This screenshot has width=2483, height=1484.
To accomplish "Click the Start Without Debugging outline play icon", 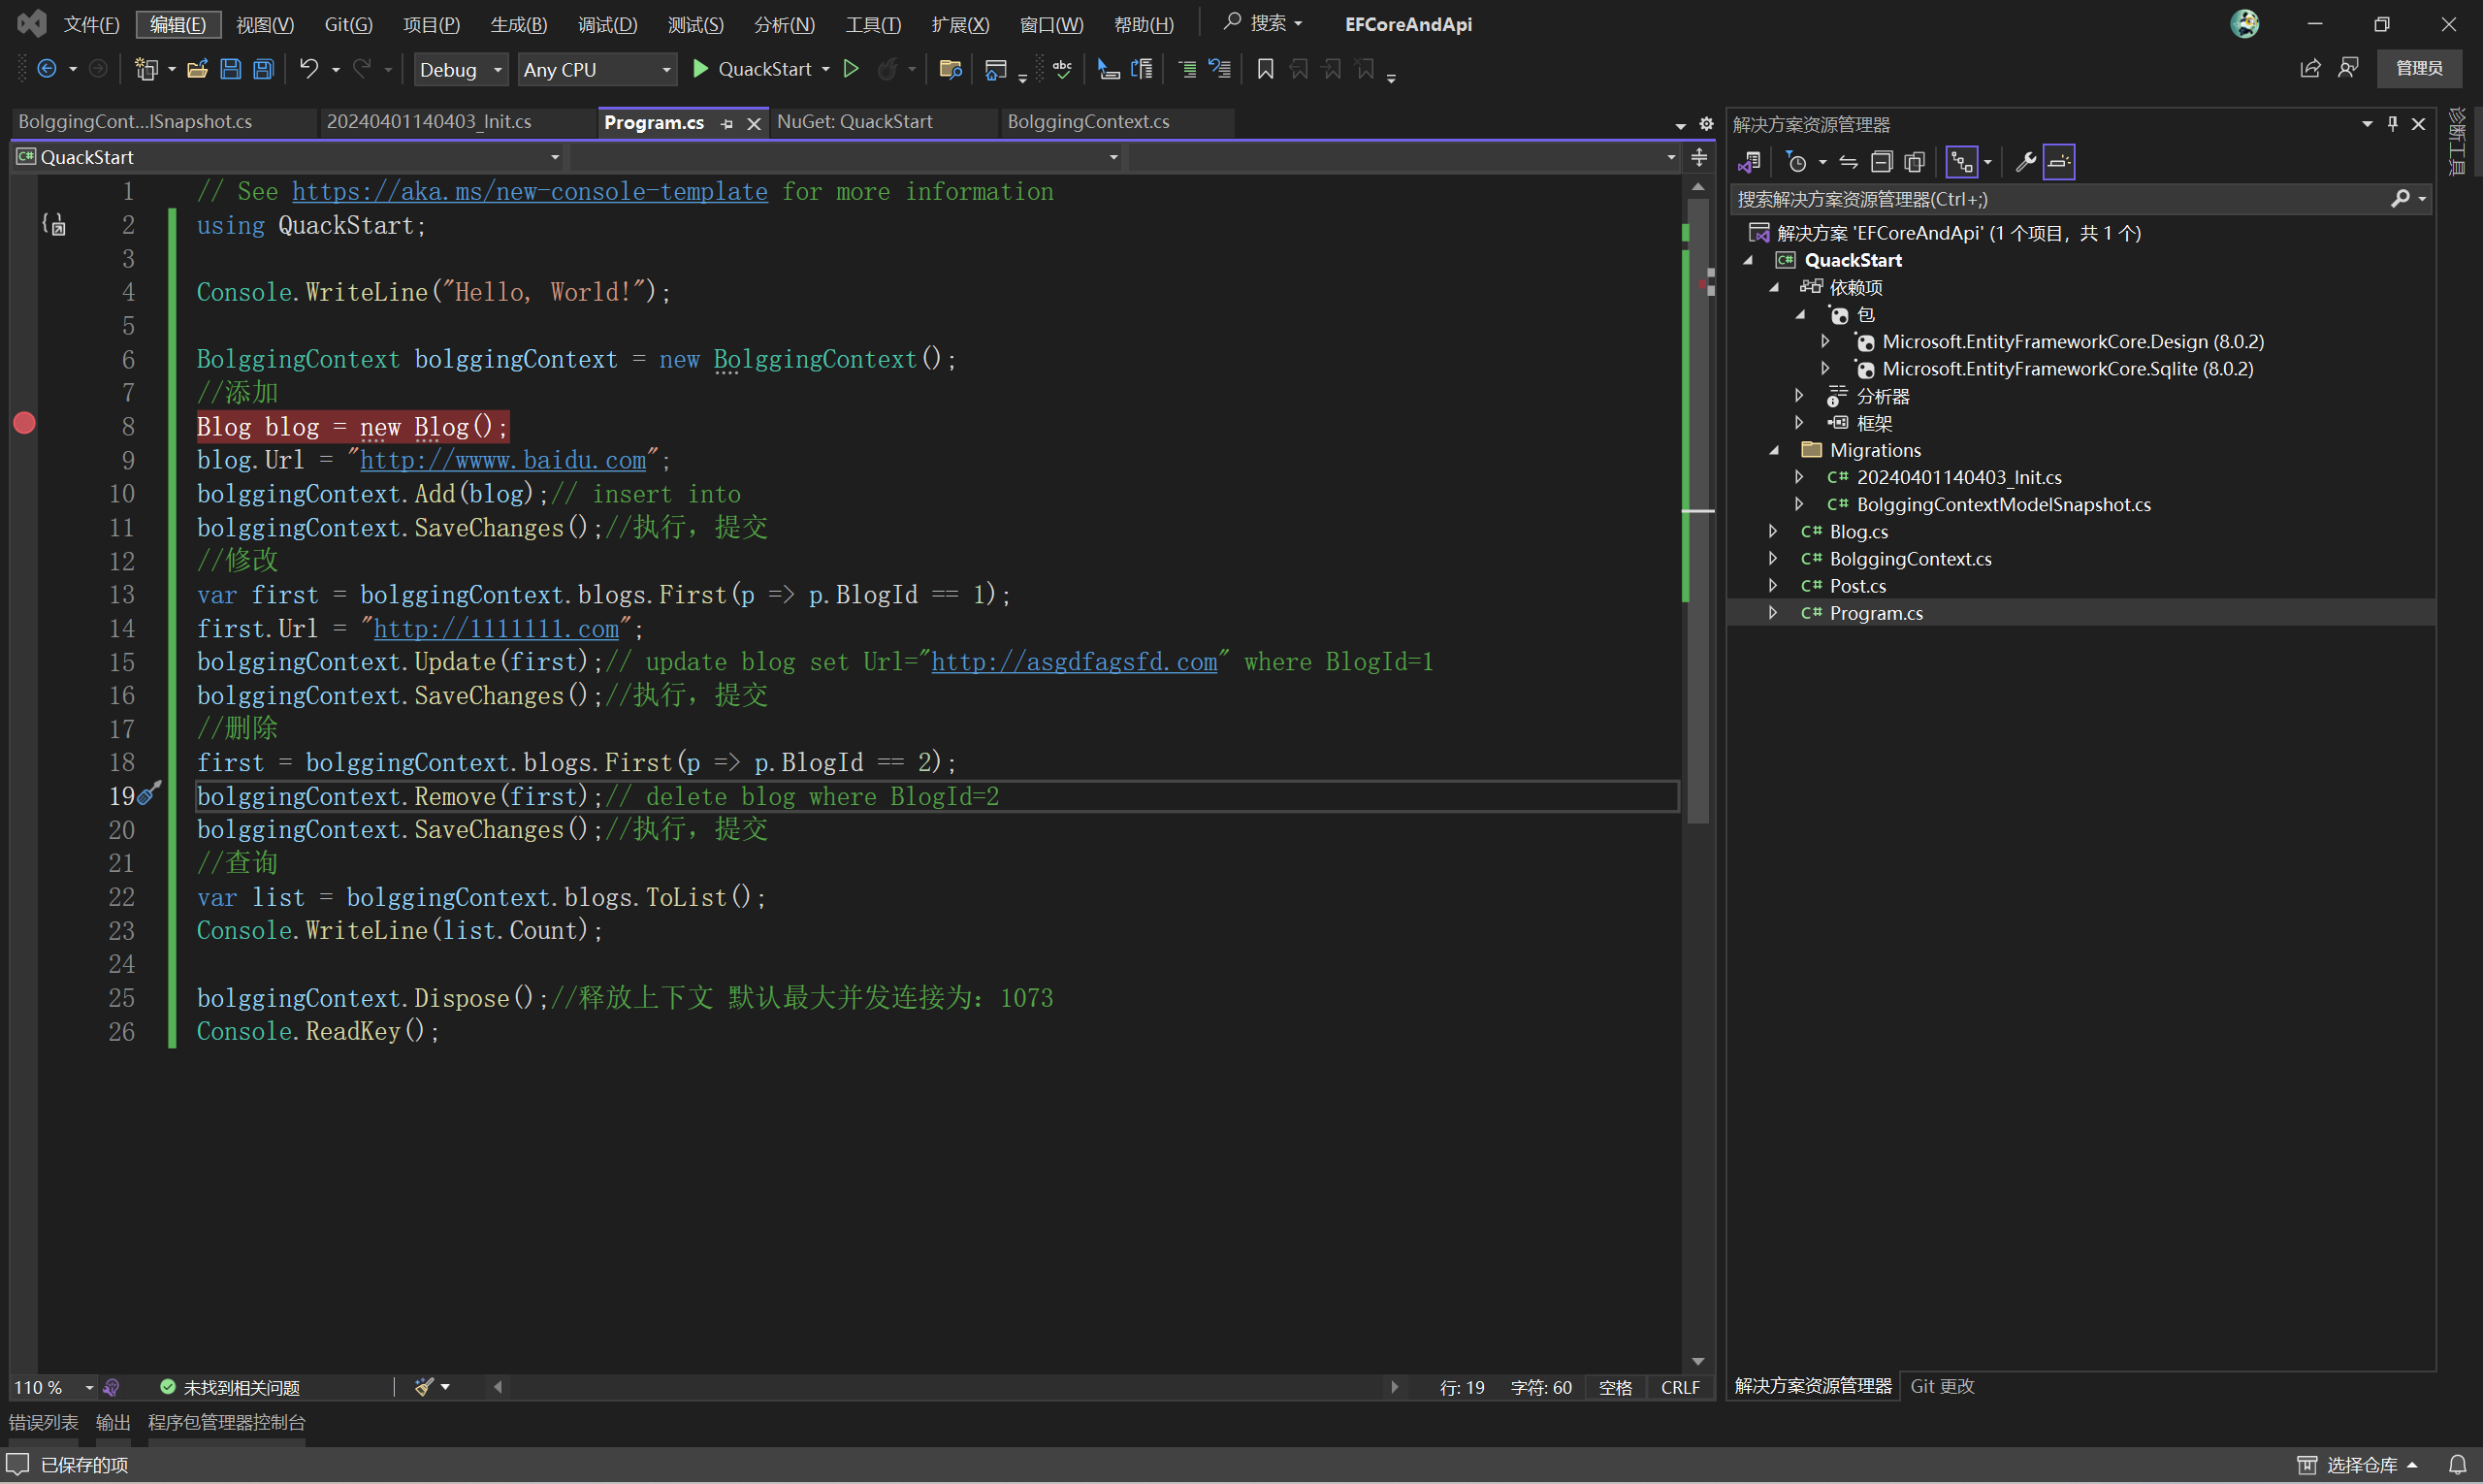I will [851, 69].
